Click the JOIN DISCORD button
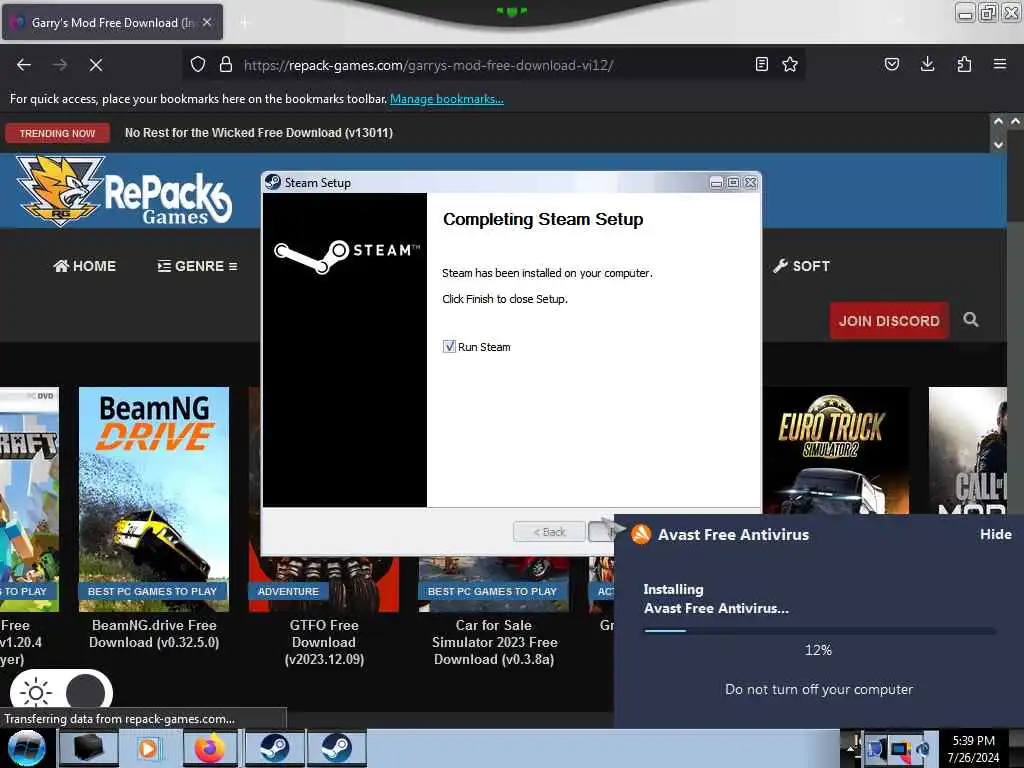 (889, 321)
